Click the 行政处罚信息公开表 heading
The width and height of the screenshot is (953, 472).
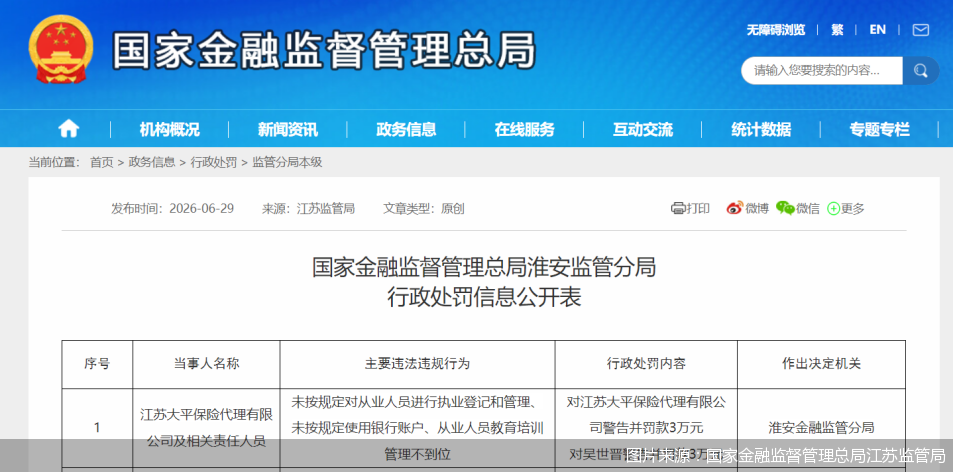[x=484, y=298]
